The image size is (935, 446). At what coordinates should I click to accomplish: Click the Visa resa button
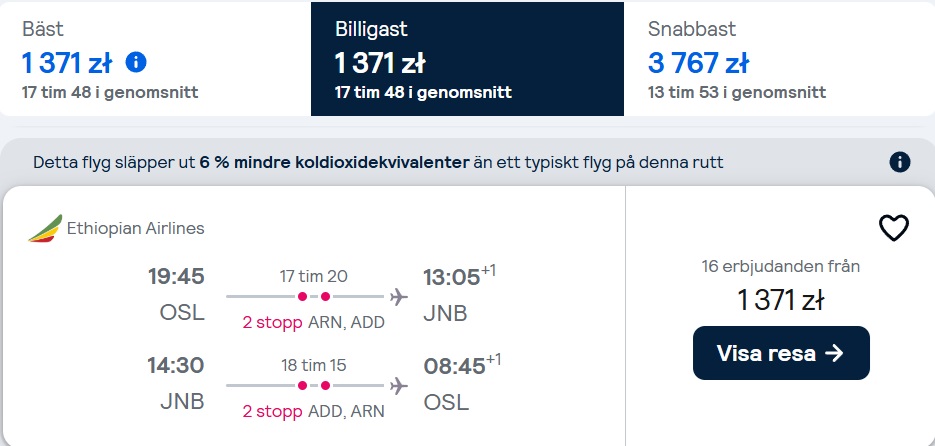781,353
